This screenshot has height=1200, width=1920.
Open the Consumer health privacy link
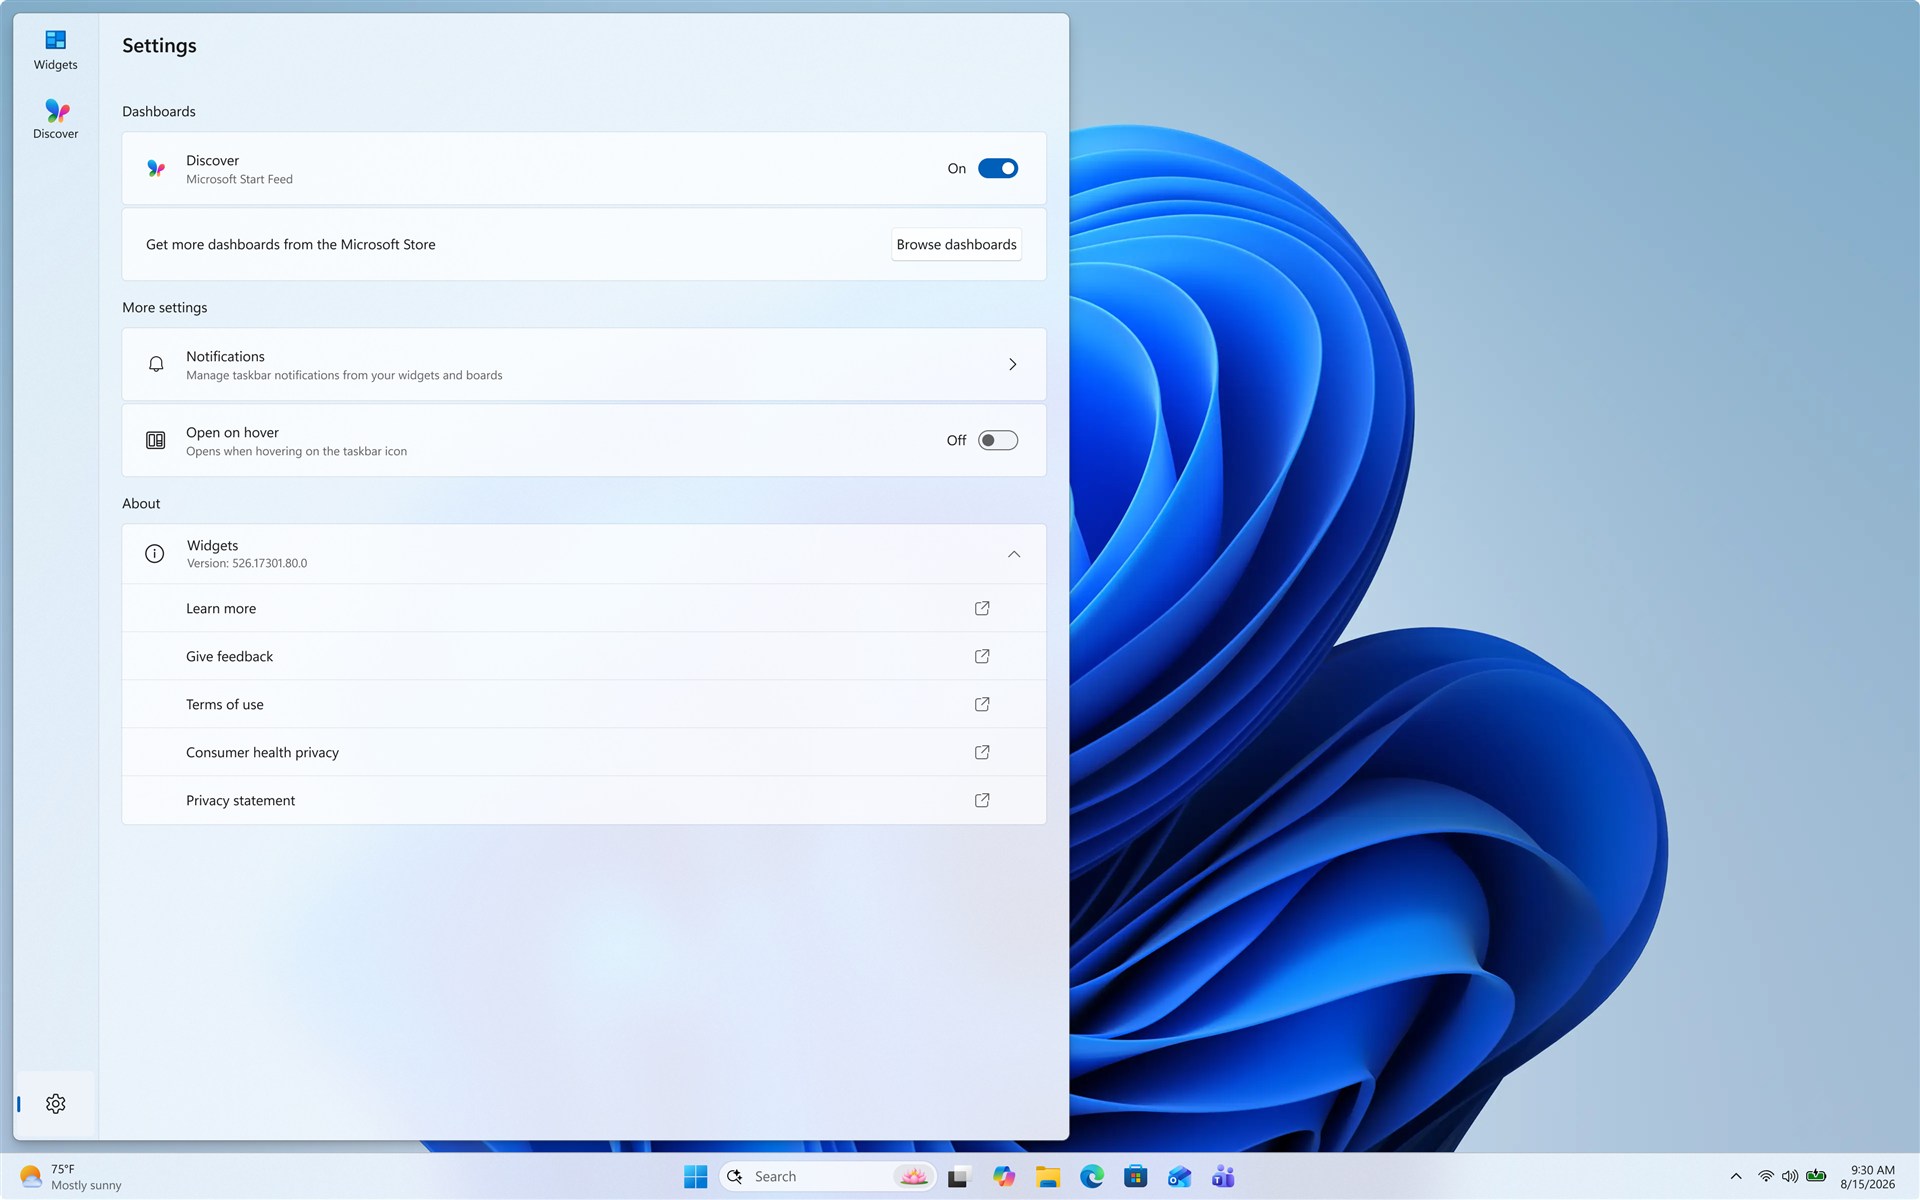[x=262, y=753]
